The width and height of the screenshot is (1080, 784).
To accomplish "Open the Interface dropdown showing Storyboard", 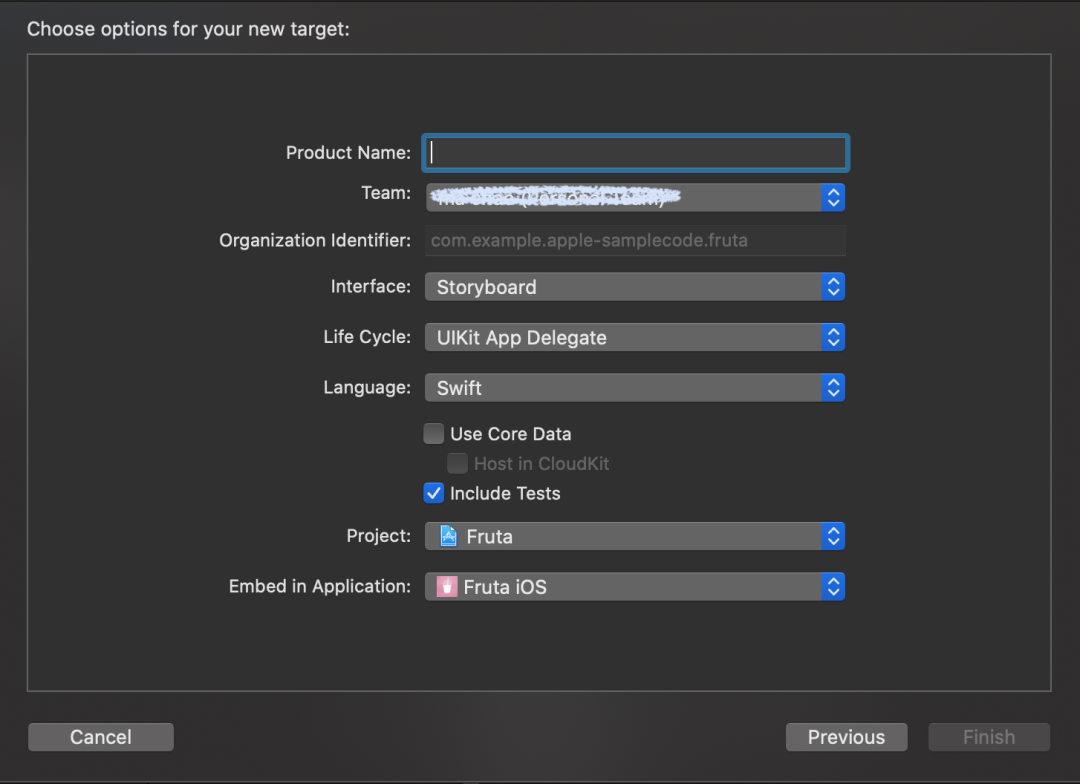I will pos(624,287).
